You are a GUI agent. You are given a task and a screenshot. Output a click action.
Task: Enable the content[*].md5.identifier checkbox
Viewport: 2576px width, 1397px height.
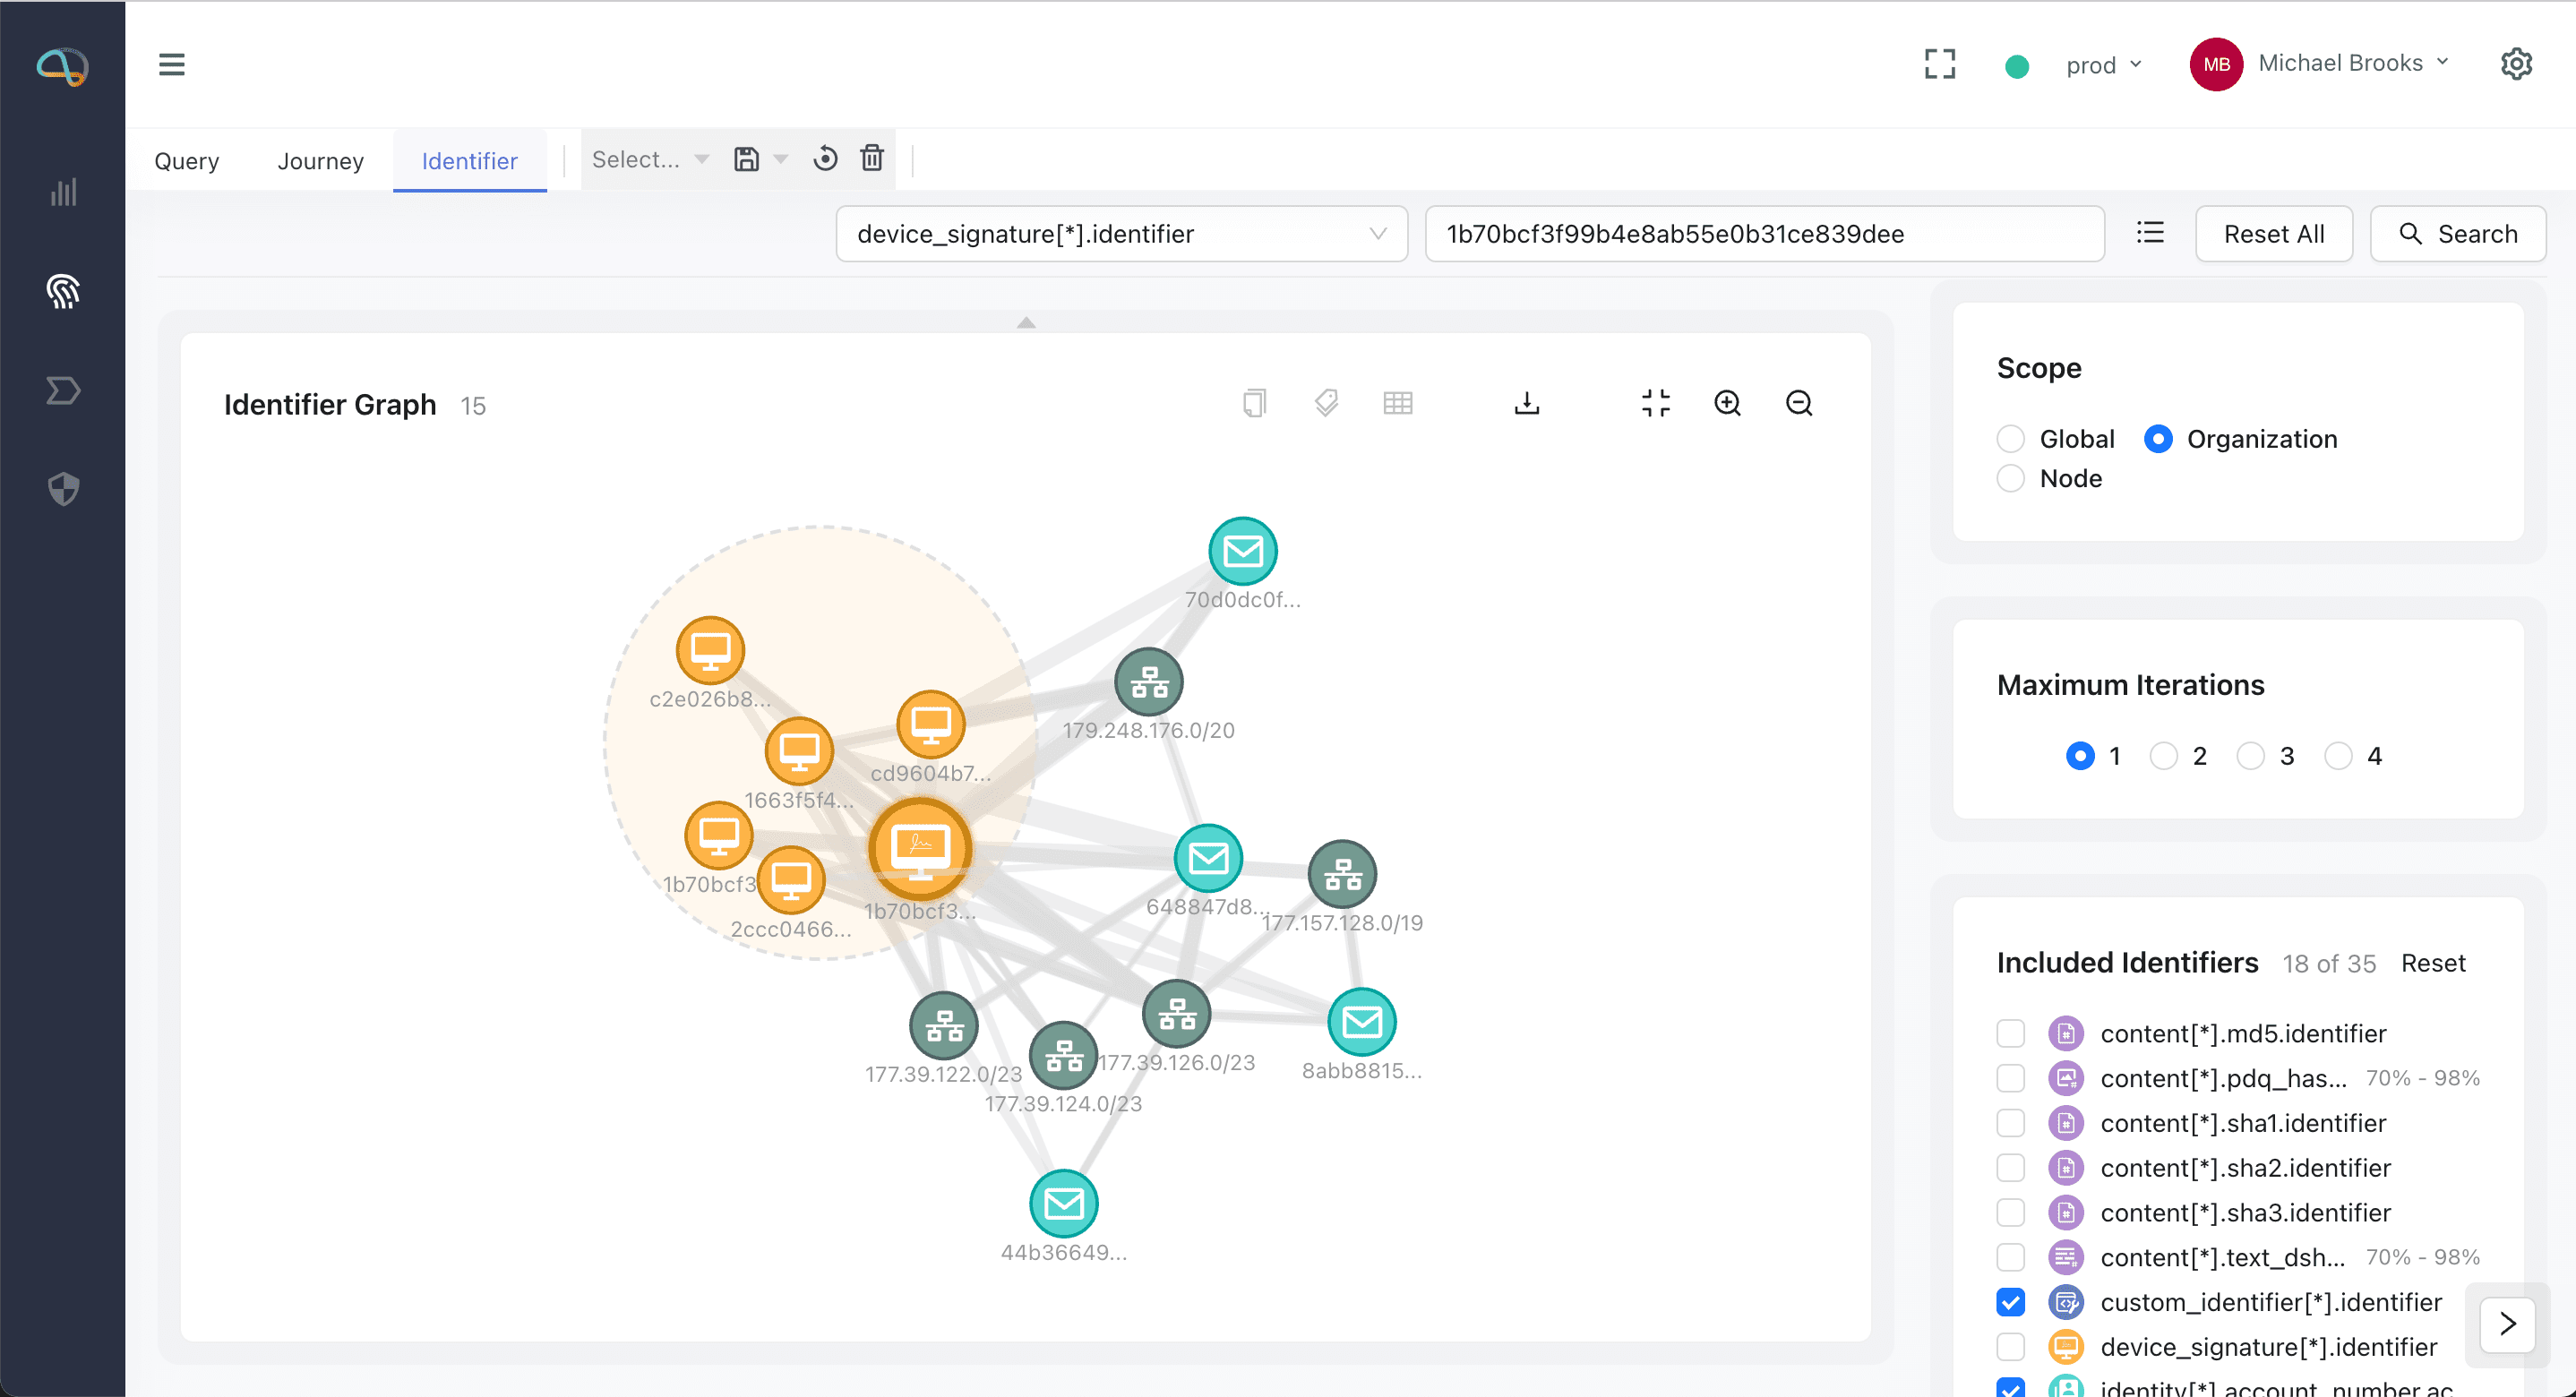tap(2010, 1033)
